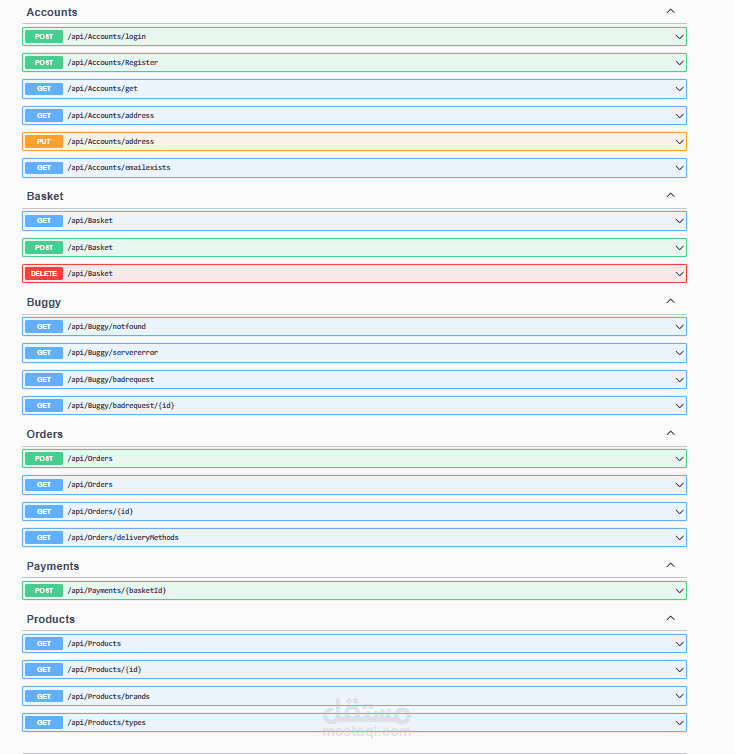The image size is (734, 754).
Task: Expand the DELETE /api/Basket row chevron
Action: coord(679,274)
